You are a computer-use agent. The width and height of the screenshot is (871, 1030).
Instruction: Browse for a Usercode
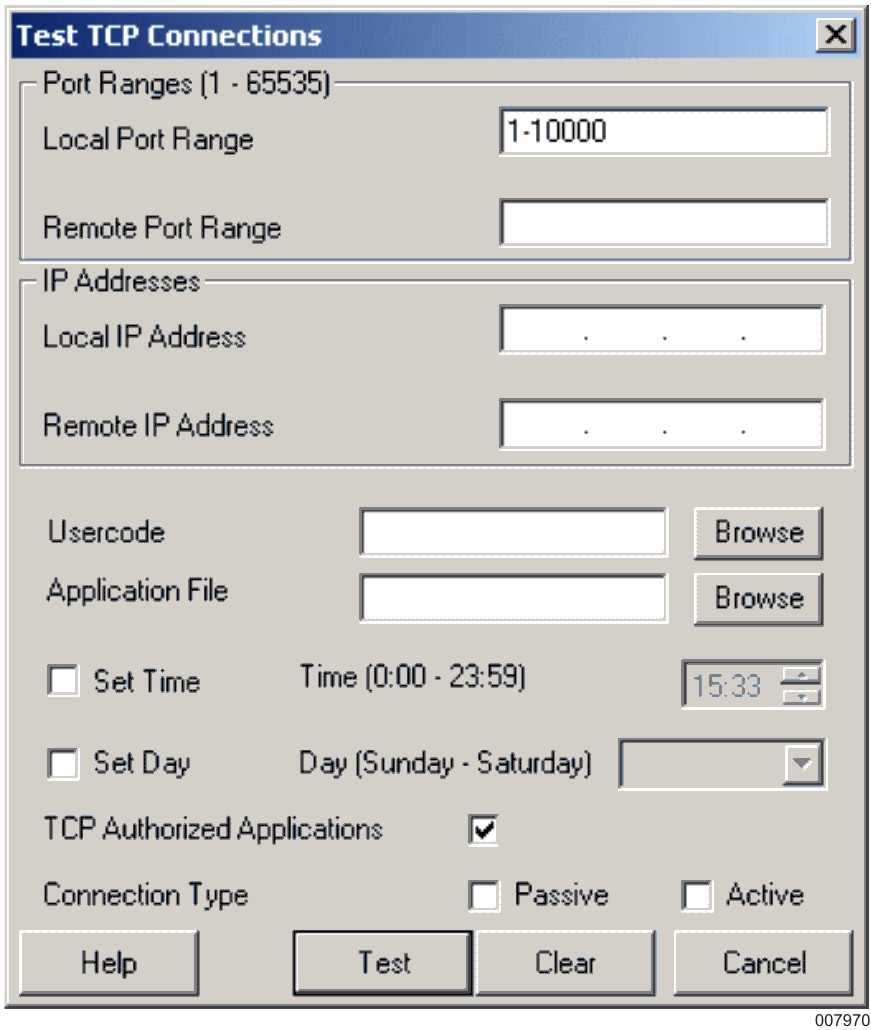[x=758, y=533]
